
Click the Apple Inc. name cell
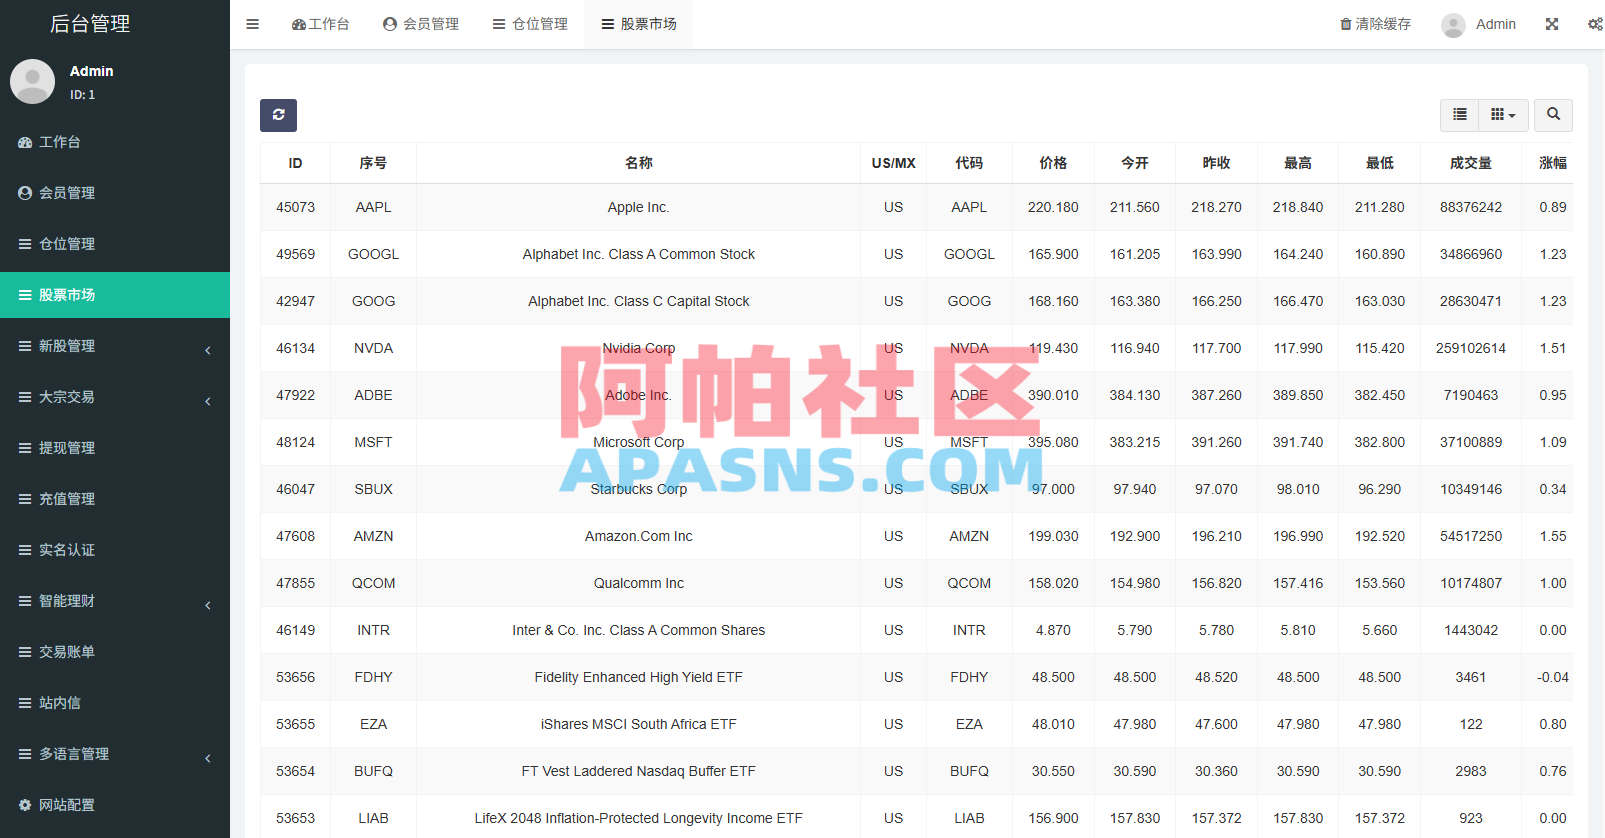[x=638, y=207]
